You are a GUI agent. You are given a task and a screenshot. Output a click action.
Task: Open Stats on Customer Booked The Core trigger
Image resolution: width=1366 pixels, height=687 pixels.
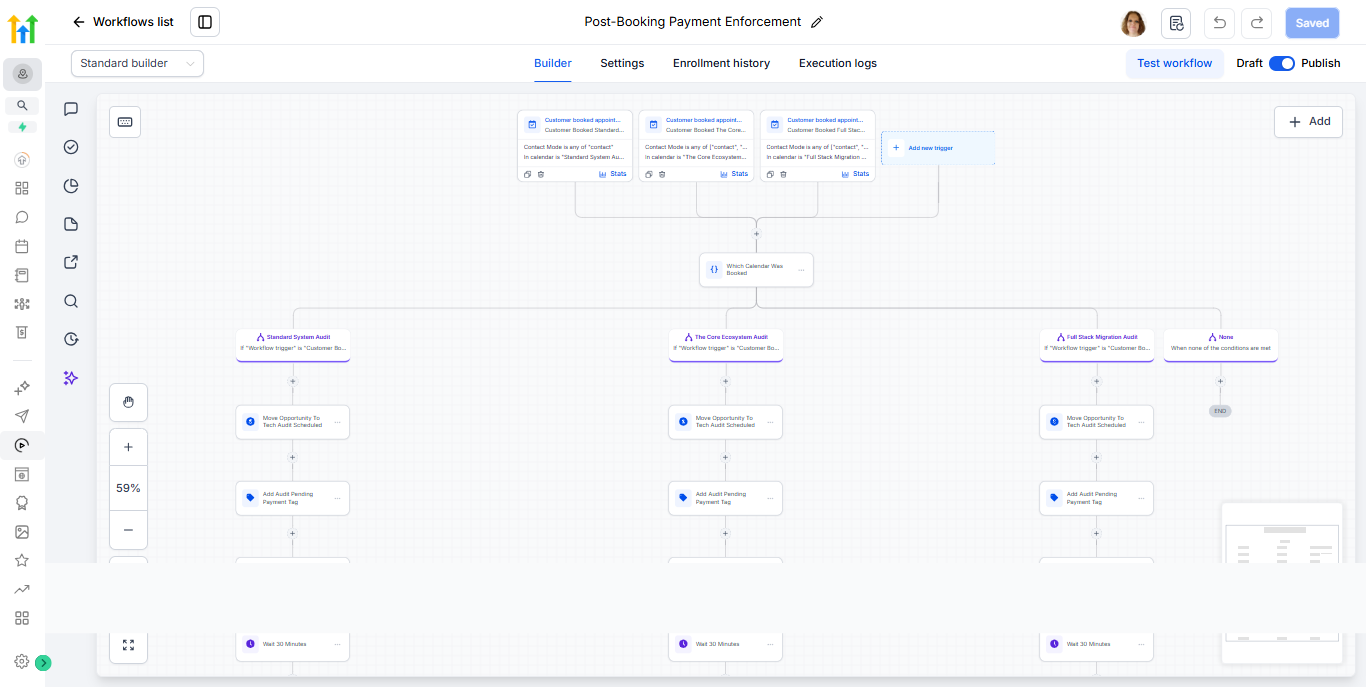point(734,174)
